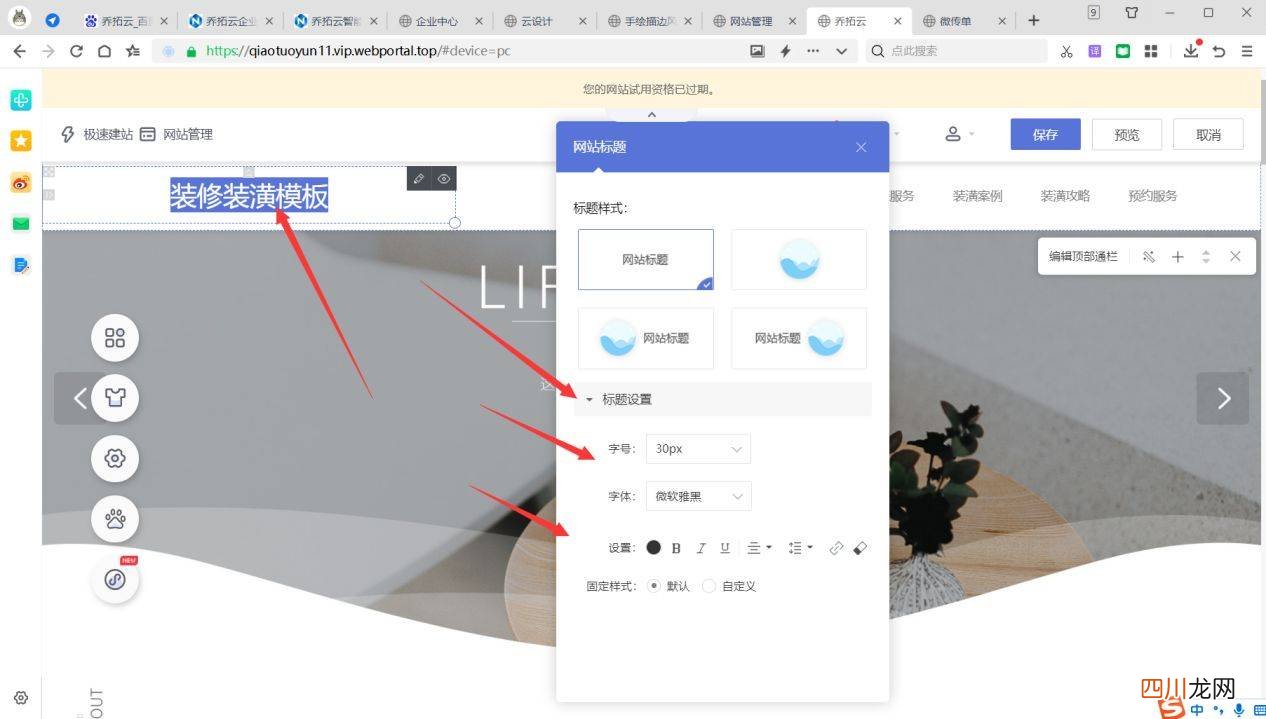Screen dimensions: 1266x719
Task: Open the text alignment dropdown
Action: click(x=759, y=548)
